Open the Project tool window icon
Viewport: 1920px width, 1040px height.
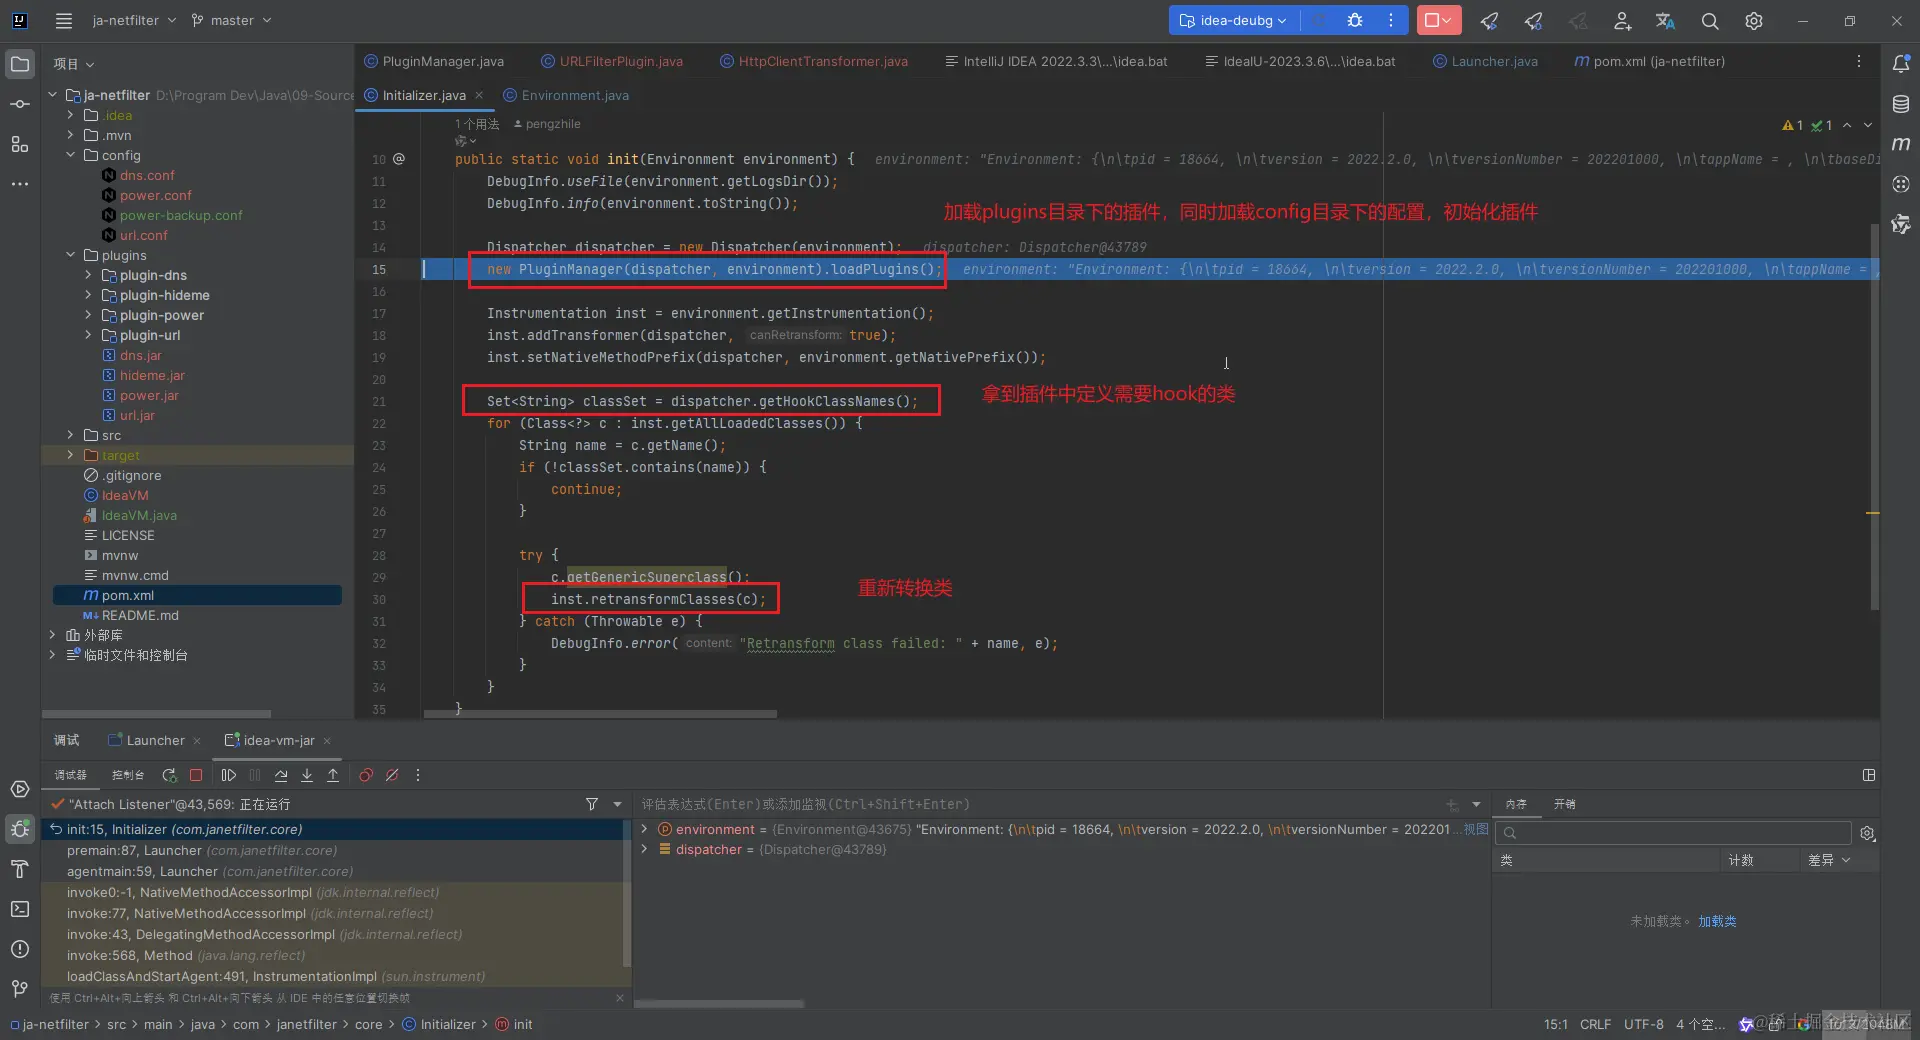pos(20,64)
